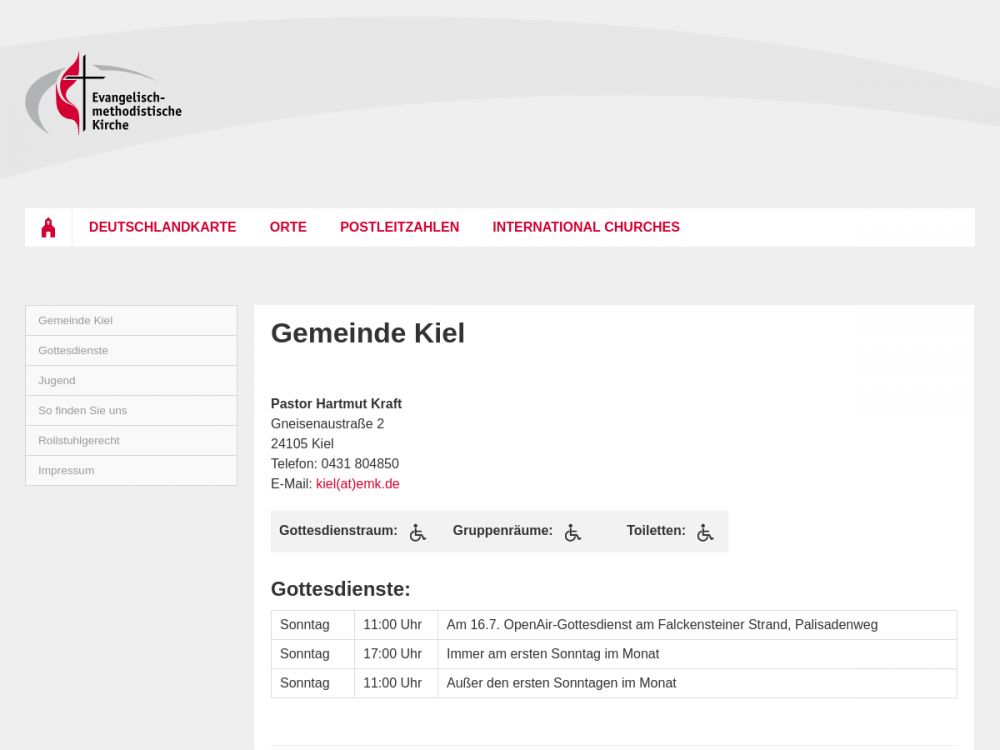Viewport: 1000px width, 750px height.
Task: Open Gottesdienste in the sidebar
Action: click(73, 351)
